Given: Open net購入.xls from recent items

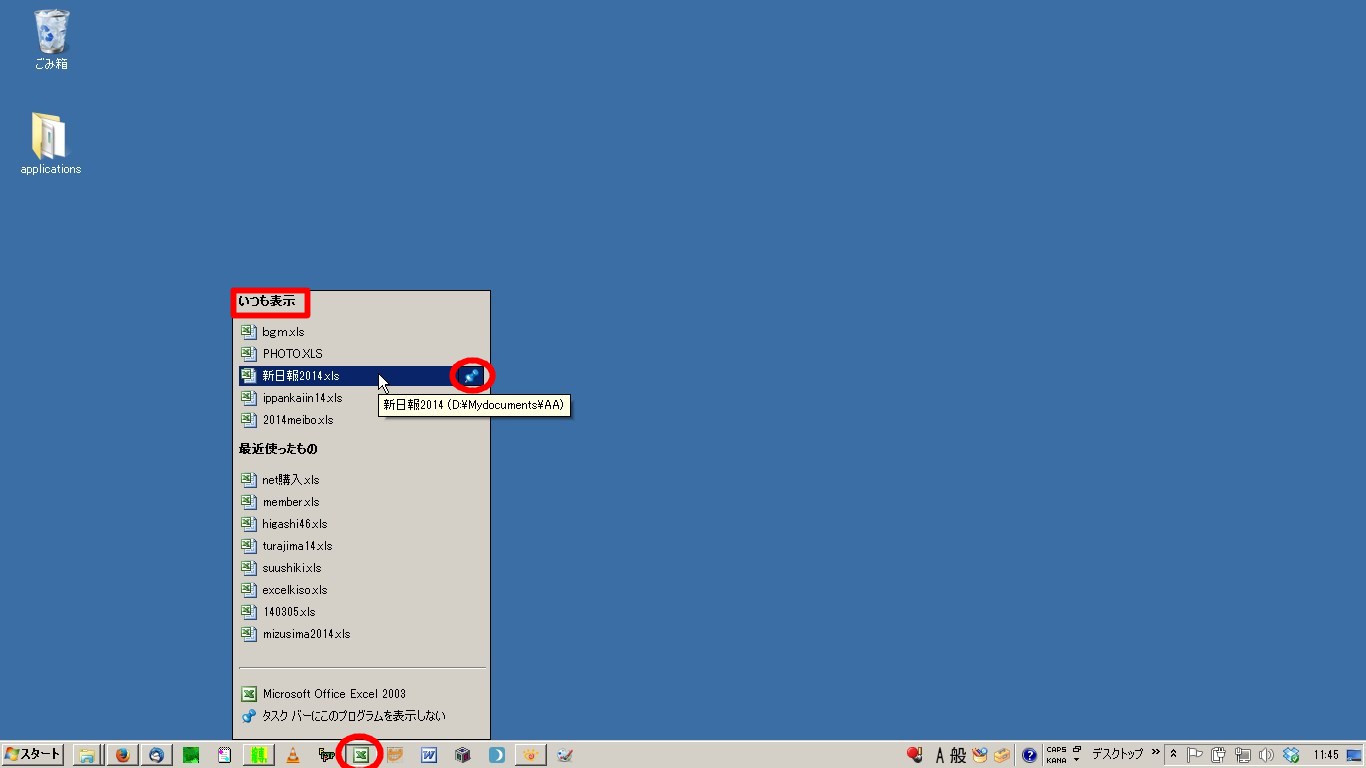Looking at the screenshot, I should point(361,480).
